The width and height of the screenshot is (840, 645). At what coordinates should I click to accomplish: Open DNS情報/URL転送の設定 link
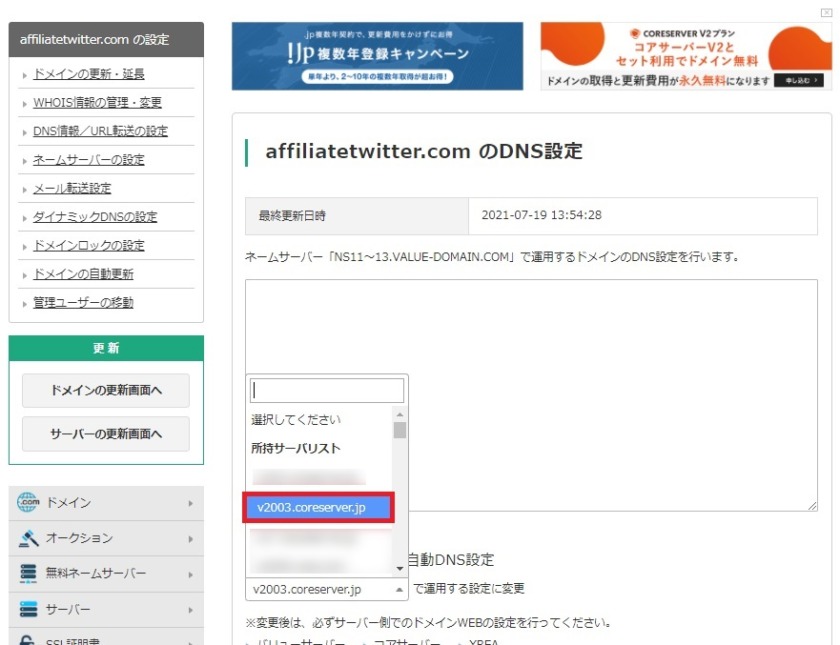tap(100, 131)
